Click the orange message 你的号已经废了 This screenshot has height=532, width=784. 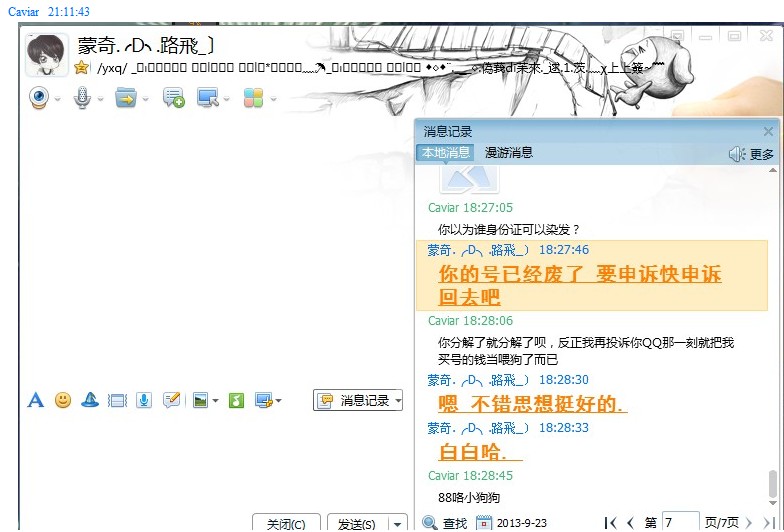[580, 286]
